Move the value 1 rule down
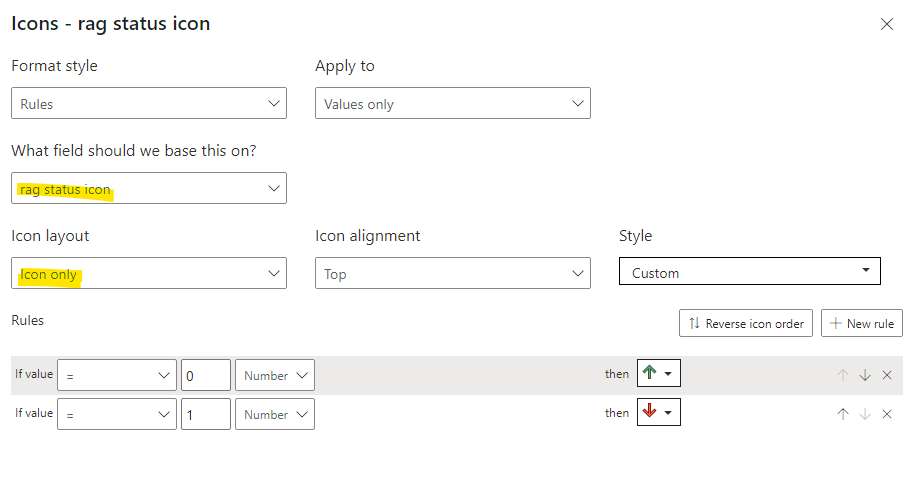Screen dimensions: 921x485 click(x=865, y=414)
